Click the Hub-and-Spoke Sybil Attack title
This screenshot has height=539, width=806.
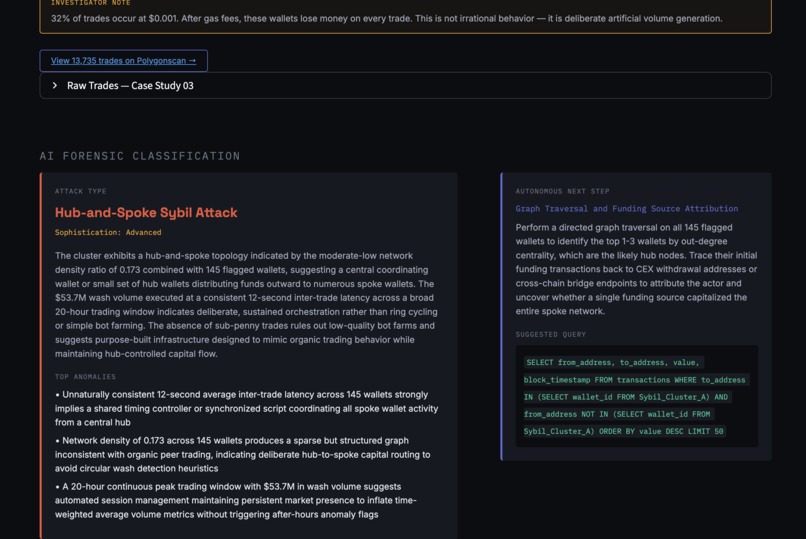click(146, 212)
